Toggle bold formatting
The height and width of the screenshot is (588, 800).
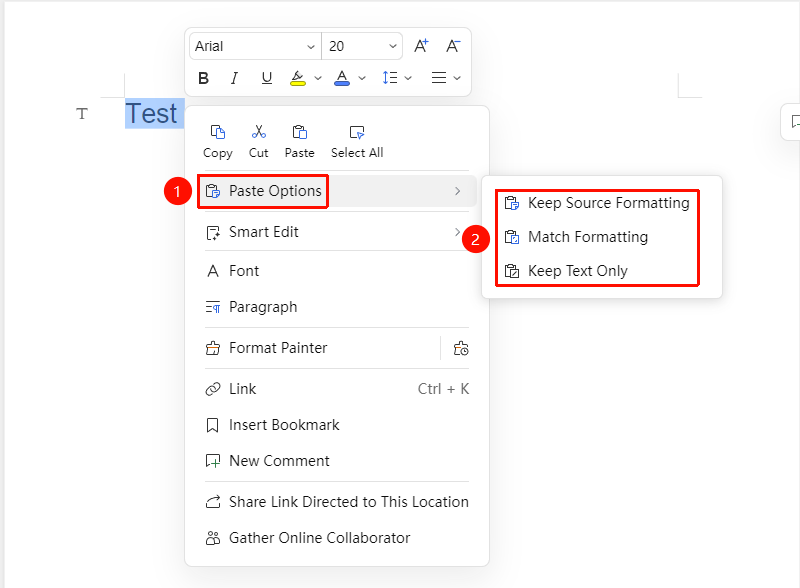(203, 78)
